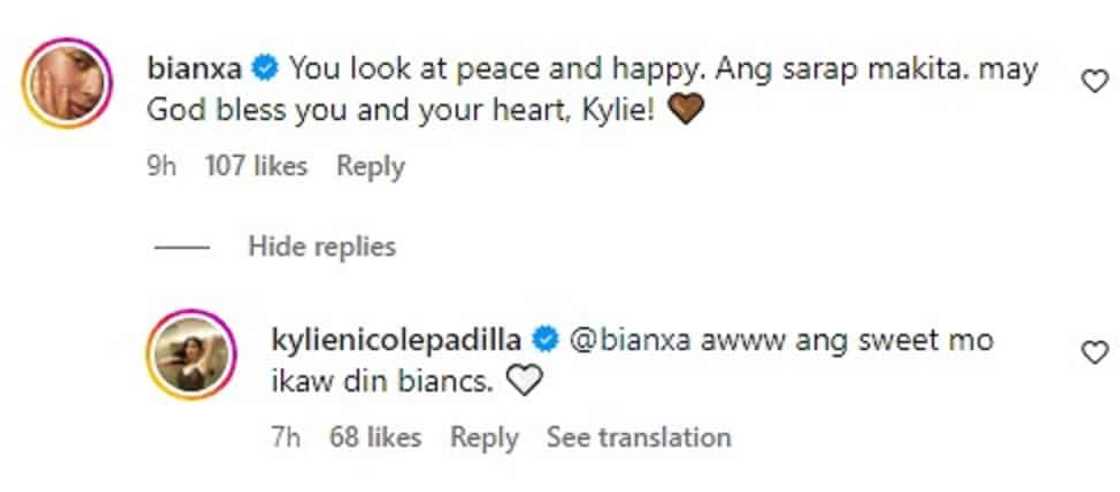1120x492 pixels.
Task: Reply to bianxa's comment
Action: (x=370, y=166)
